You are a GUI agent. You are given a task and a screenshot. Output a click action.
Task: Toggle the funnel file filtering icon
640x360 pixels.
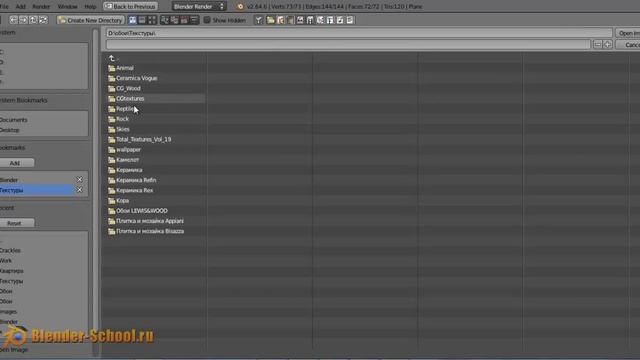pos(258,20)
